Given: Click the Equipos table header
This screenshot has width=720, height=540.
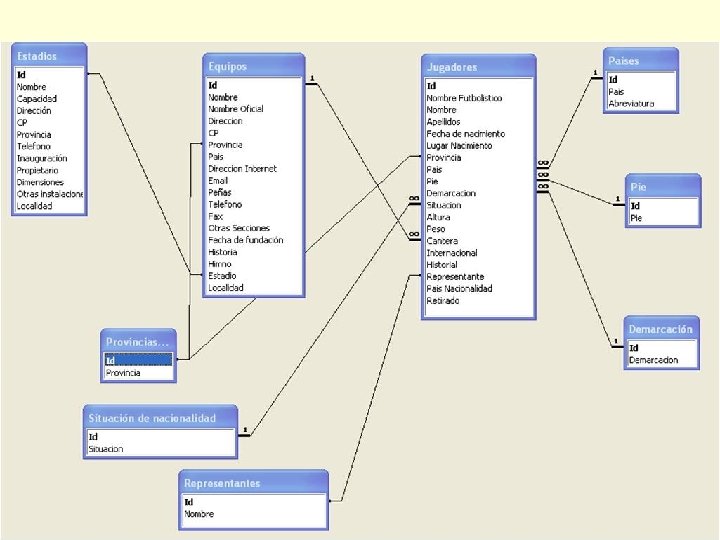Looking at the screenshot, I should [x=253, y=66].
